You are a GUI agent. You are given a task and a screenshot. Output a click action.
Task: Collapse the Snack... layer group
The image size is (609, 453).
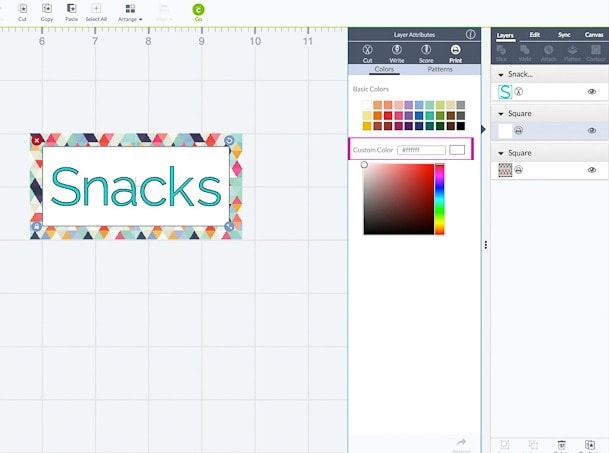pos(501,75)
